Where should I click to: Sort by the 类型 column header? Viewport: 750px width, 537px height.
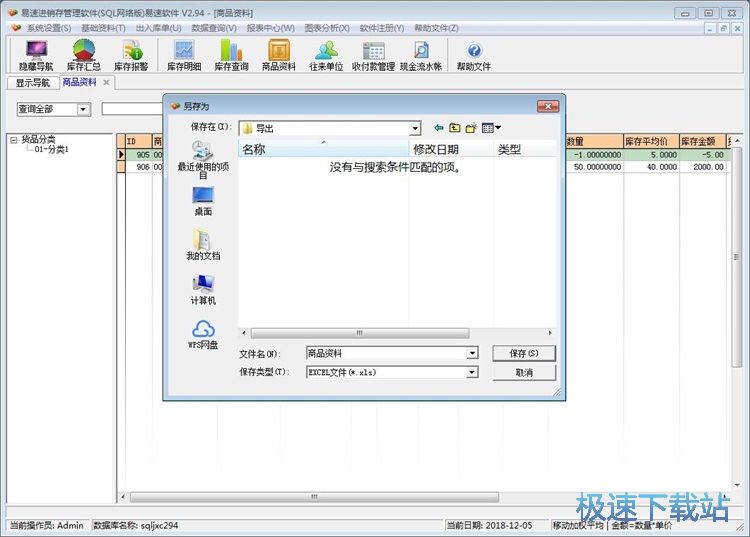[525, 149]
